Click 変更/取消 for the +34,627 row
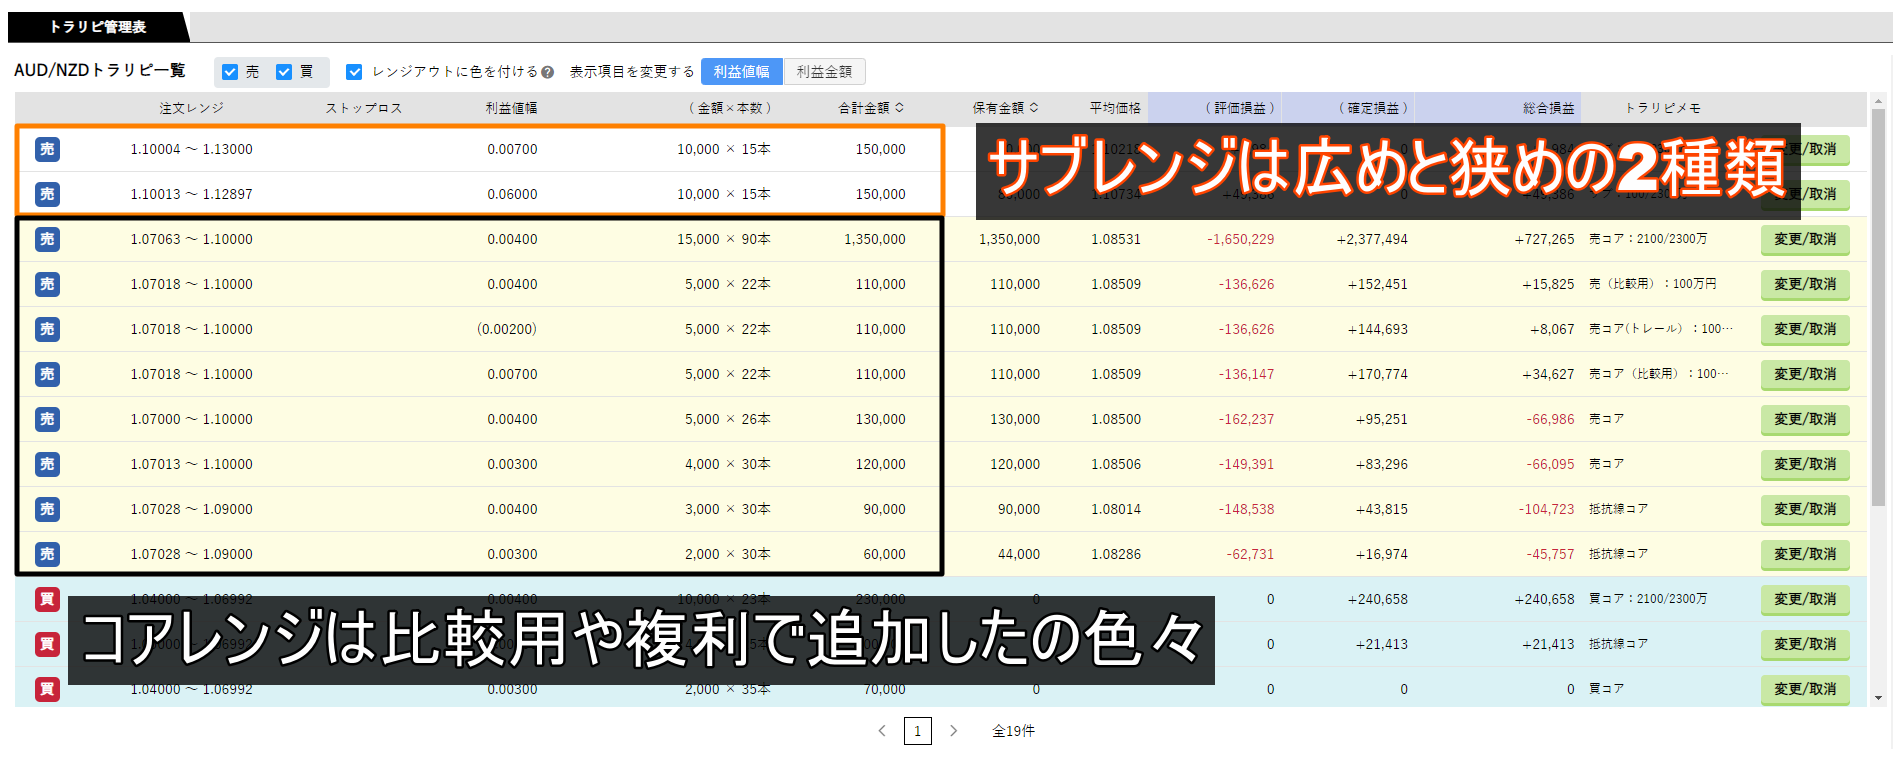 pos(1805,375)
